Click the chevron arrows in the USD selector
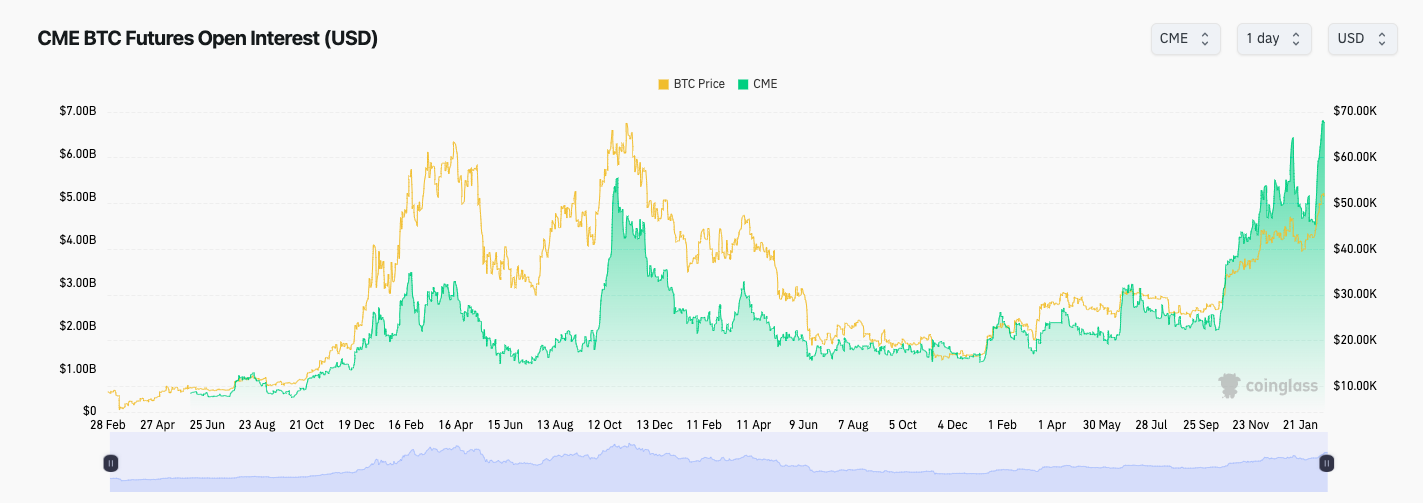The image size is (1423, 503). (x=1382, y=39)
